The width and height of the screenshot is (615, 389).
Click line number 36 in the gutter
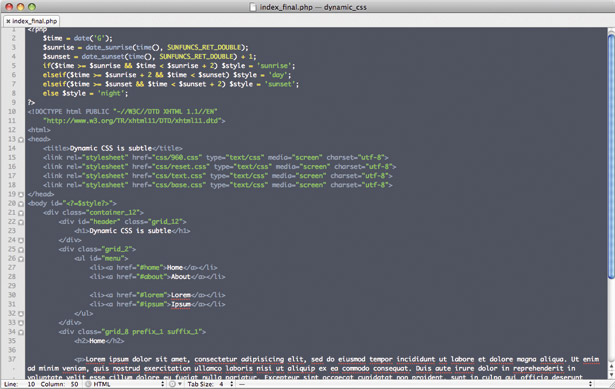(12, 350)
